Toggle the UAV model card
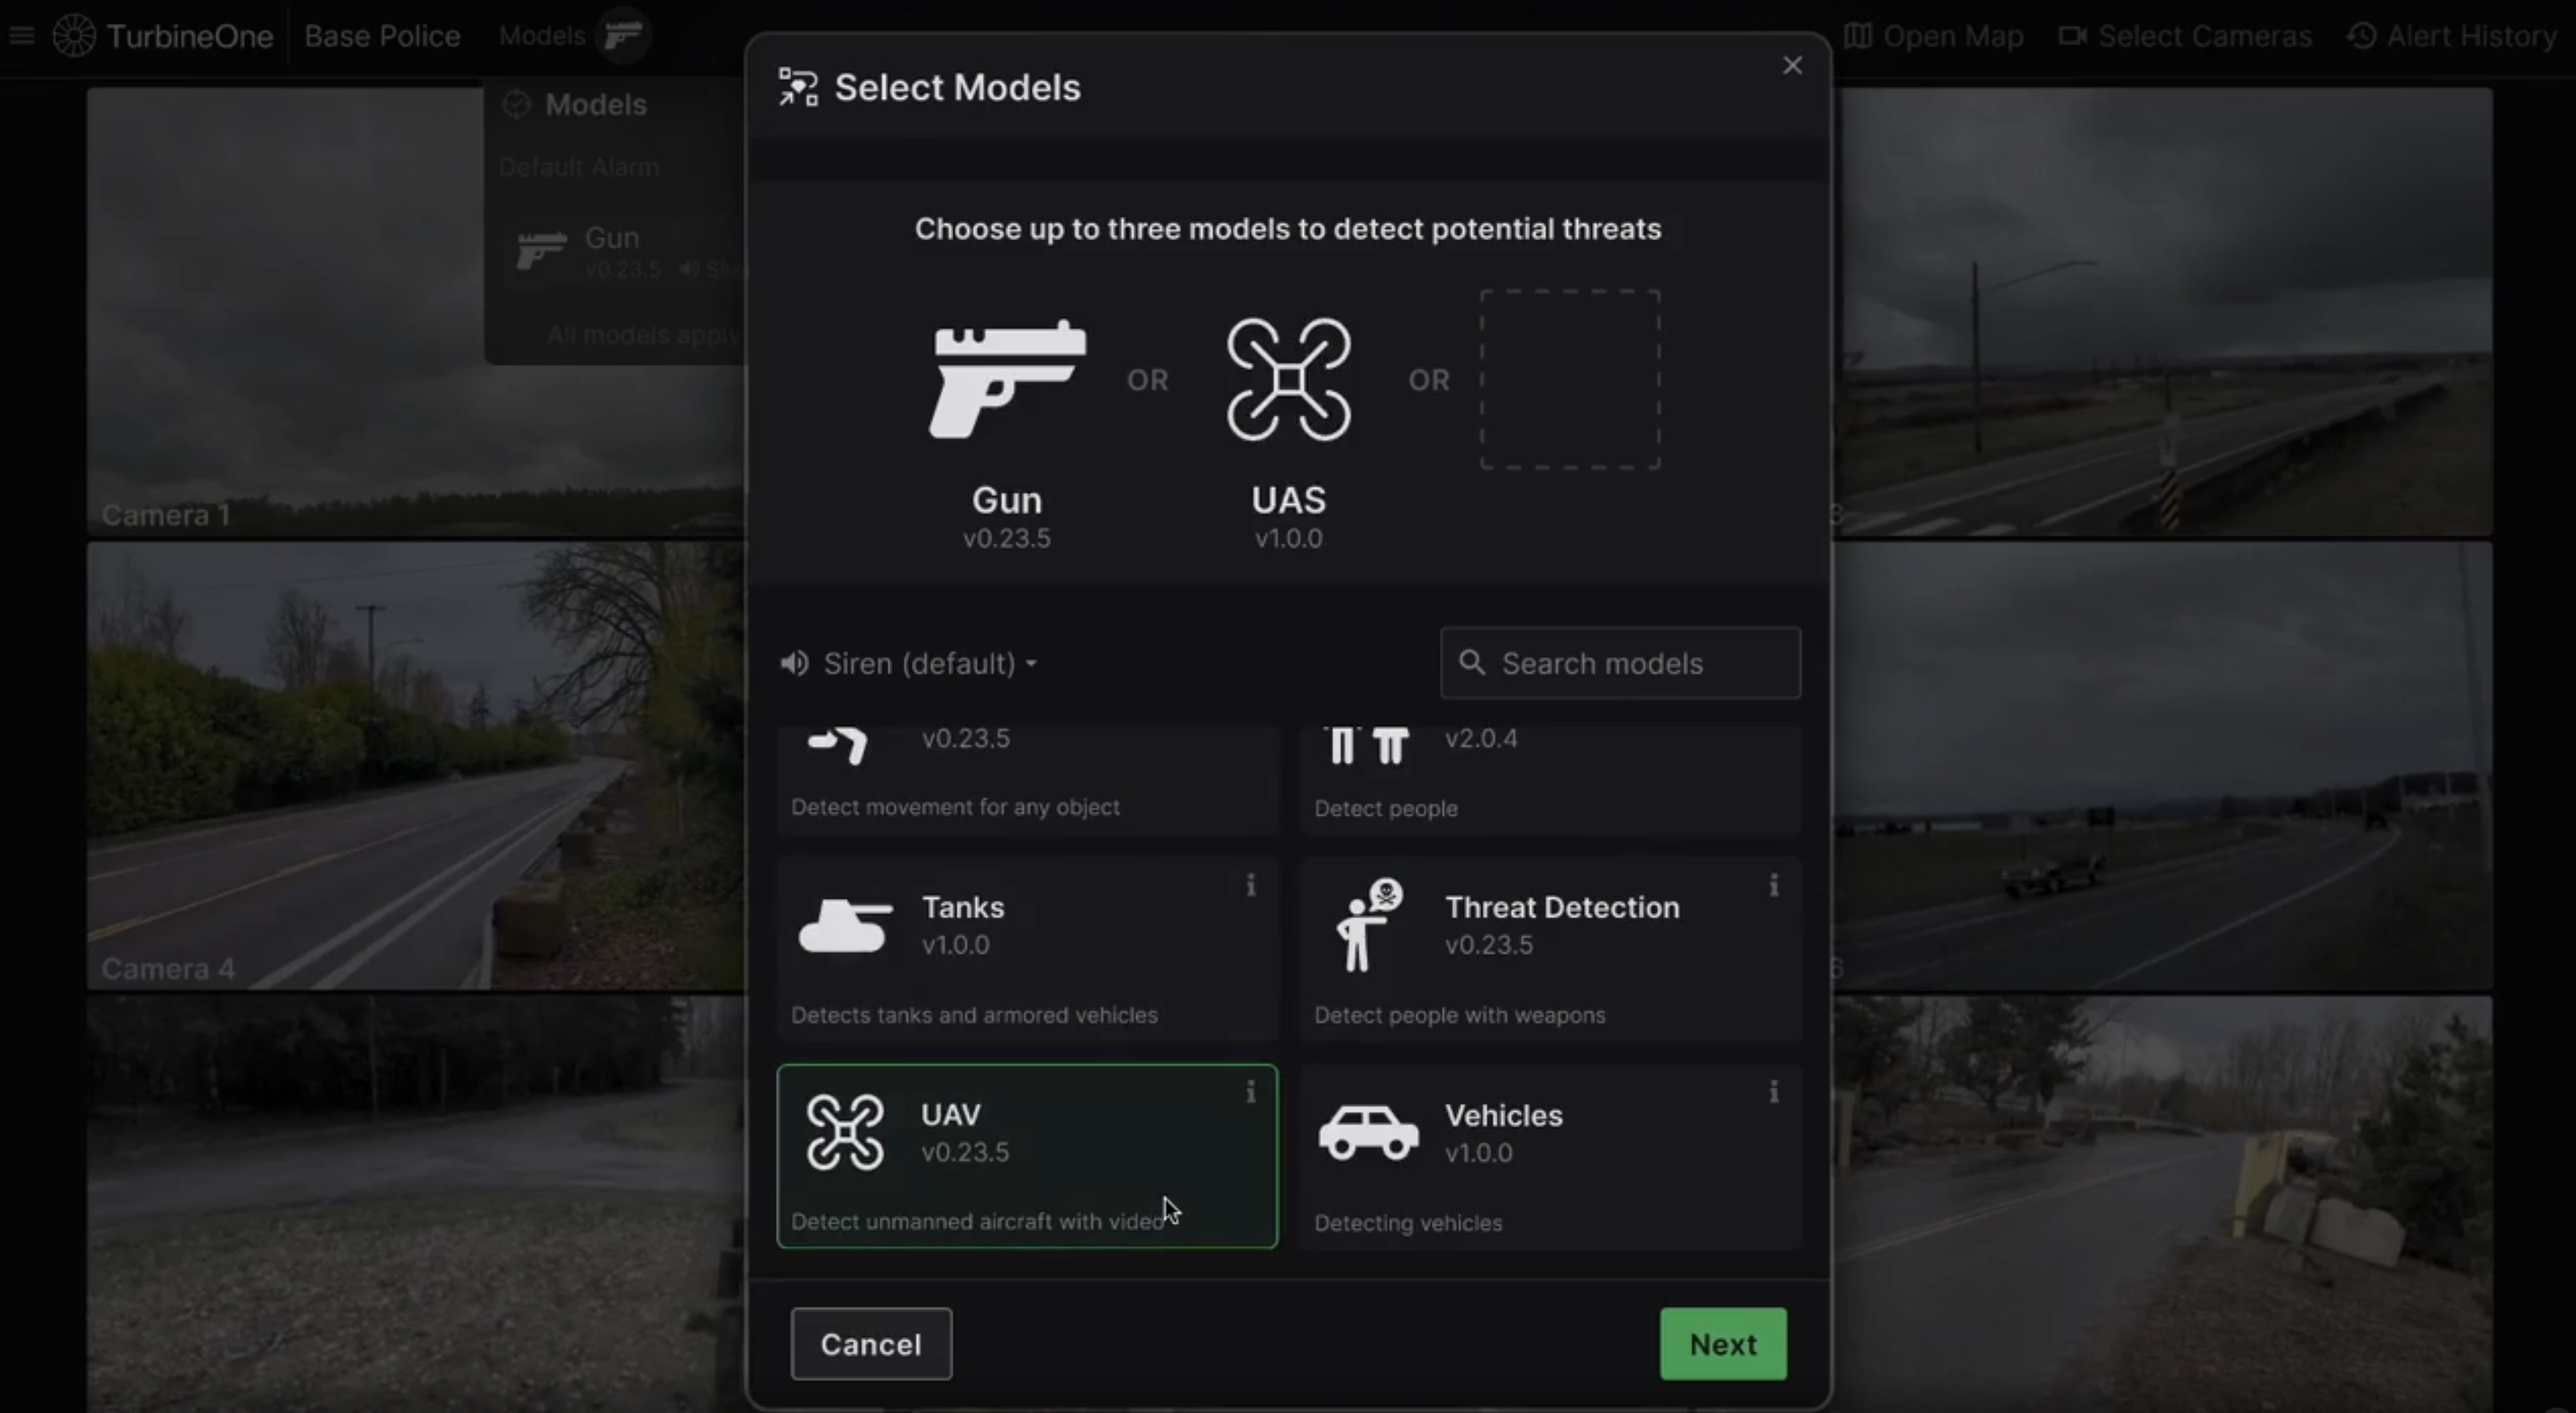 click(x=1027, y=1156)
